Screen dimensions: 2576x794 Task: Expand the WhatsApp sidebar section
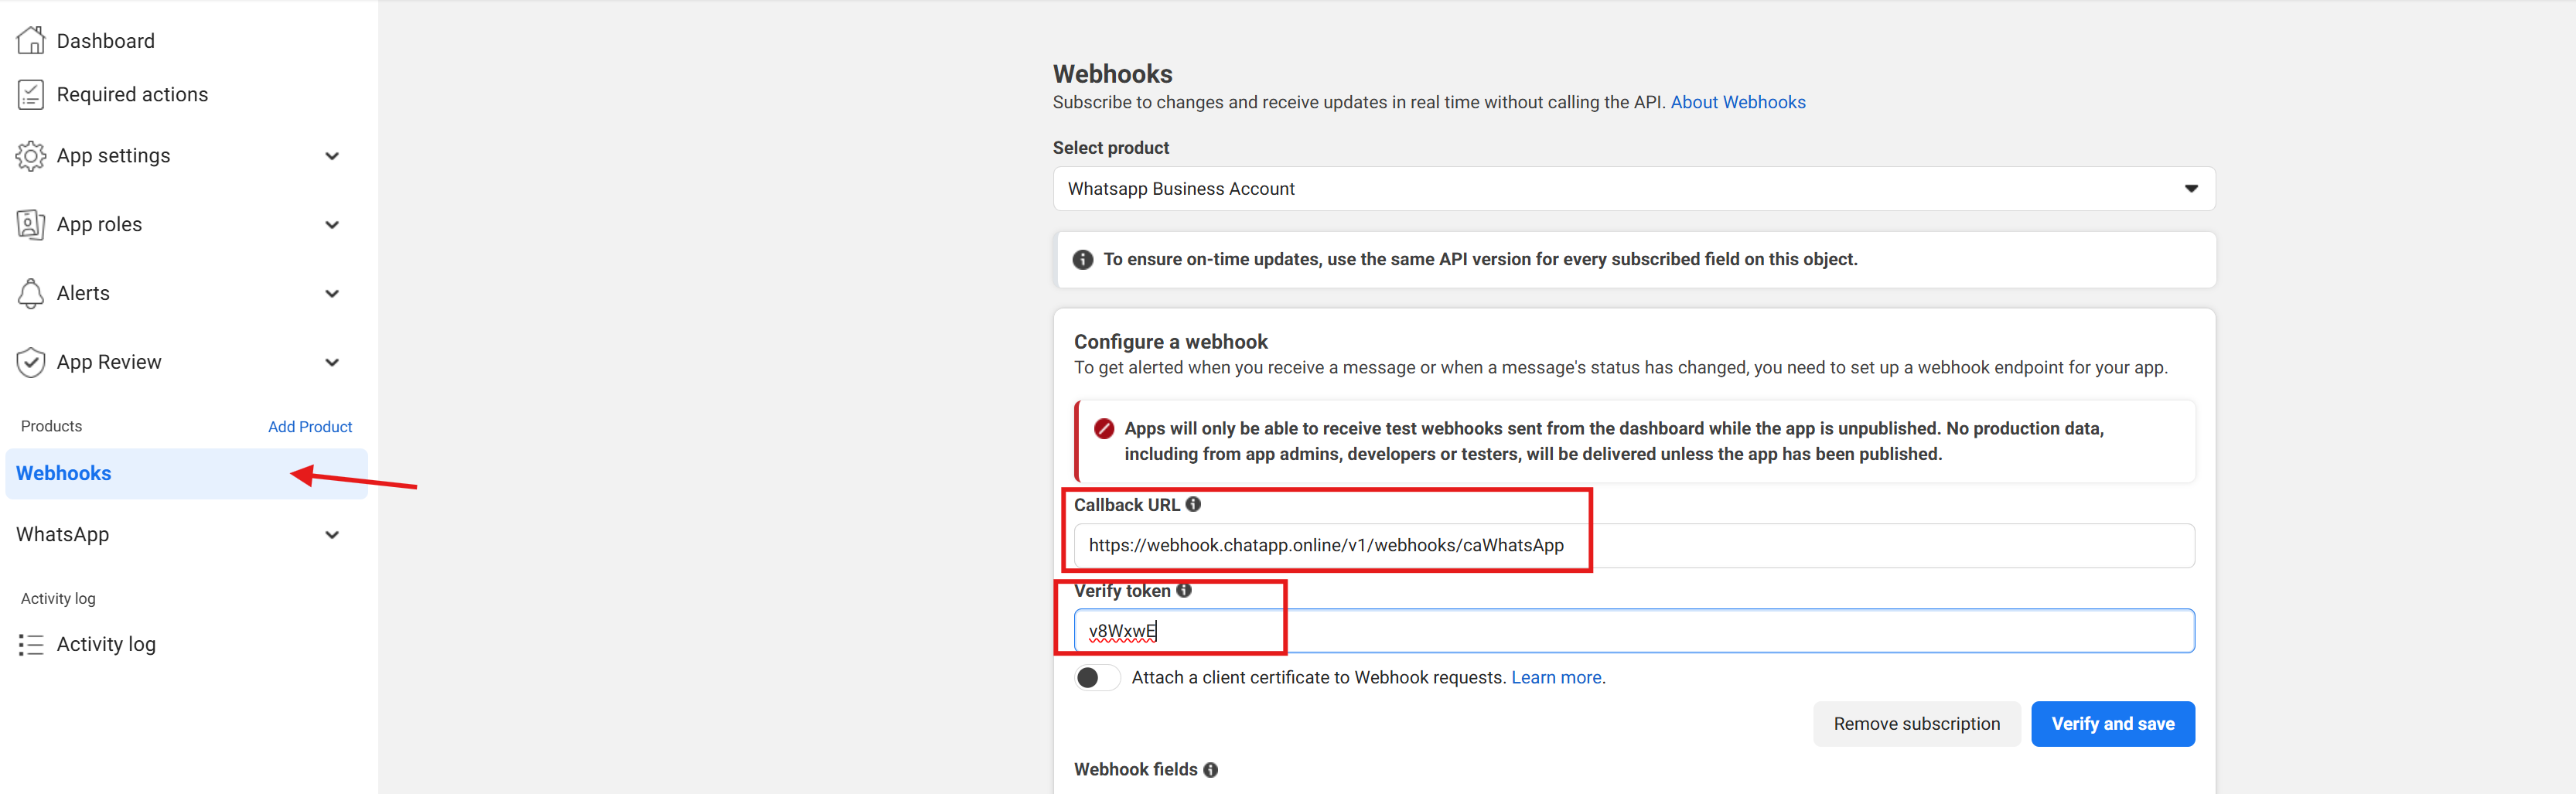pos(332,535)
